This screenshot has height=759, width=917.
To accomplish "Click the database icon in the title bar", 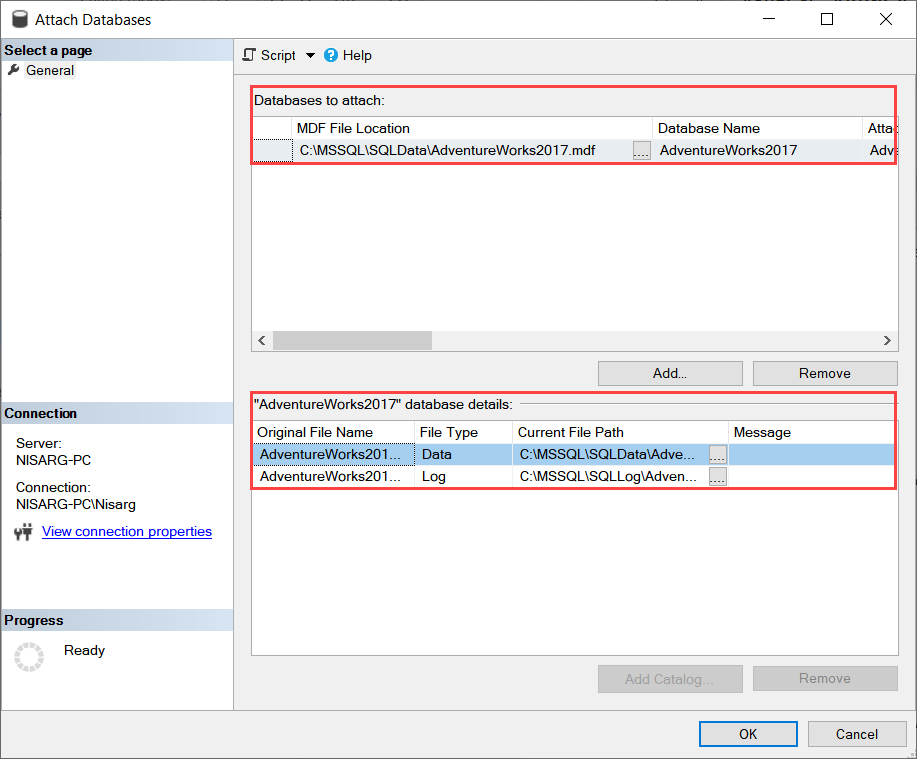I will coord(20,18).
